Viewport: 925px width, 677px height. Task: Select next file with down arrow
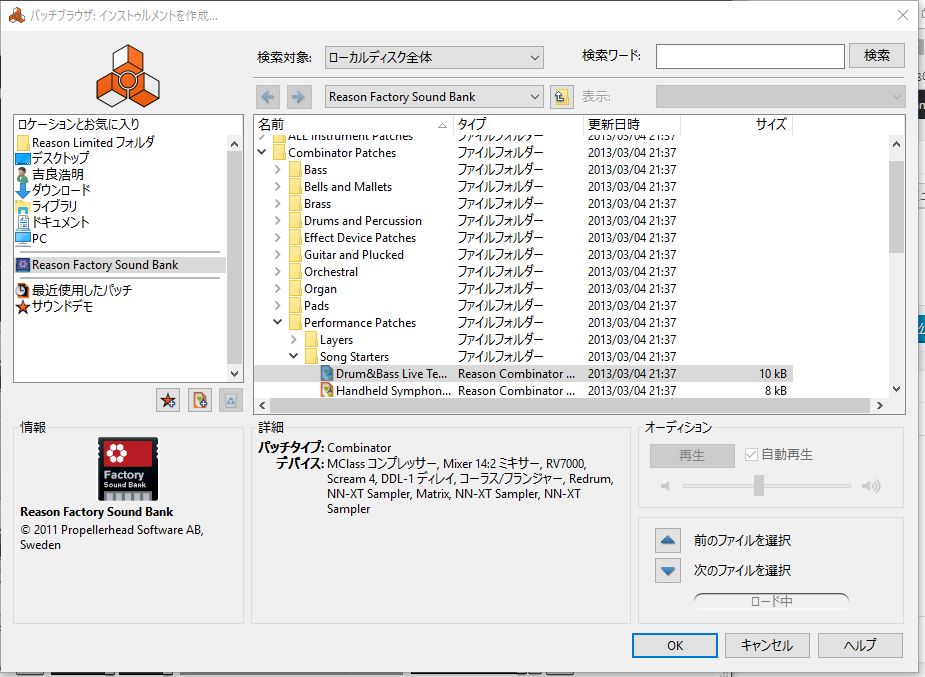(668, 570)
